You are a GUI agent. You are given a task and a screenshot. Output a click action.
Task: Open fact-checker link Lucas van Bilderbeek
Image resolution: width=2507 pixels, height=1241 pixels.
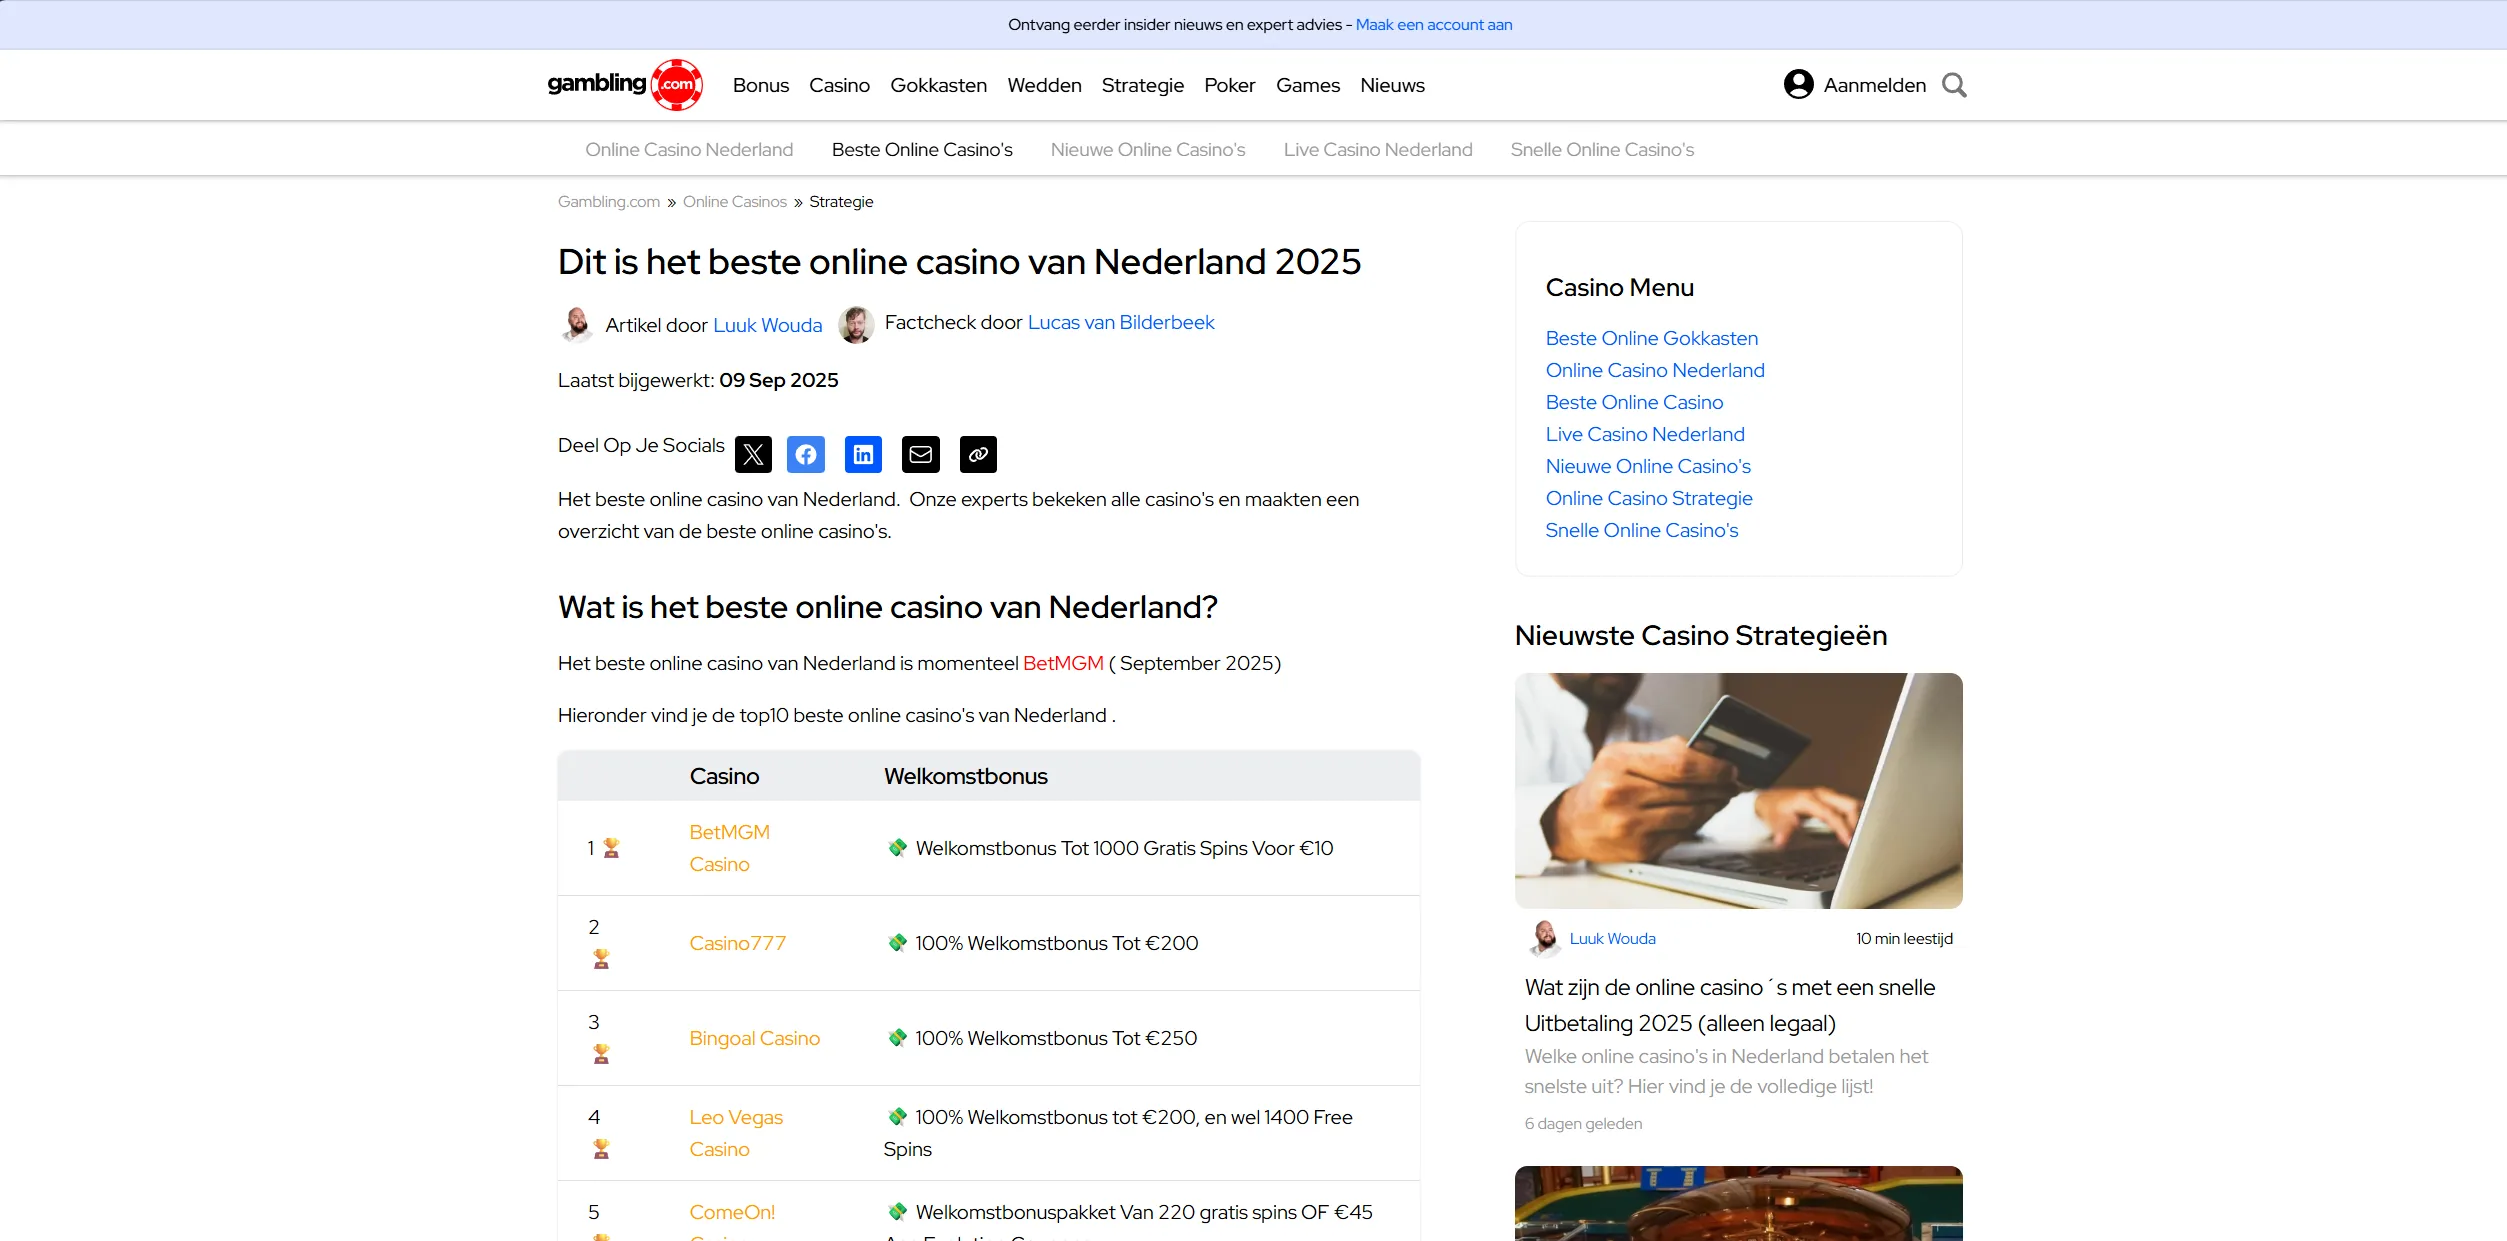(1121, 322)
